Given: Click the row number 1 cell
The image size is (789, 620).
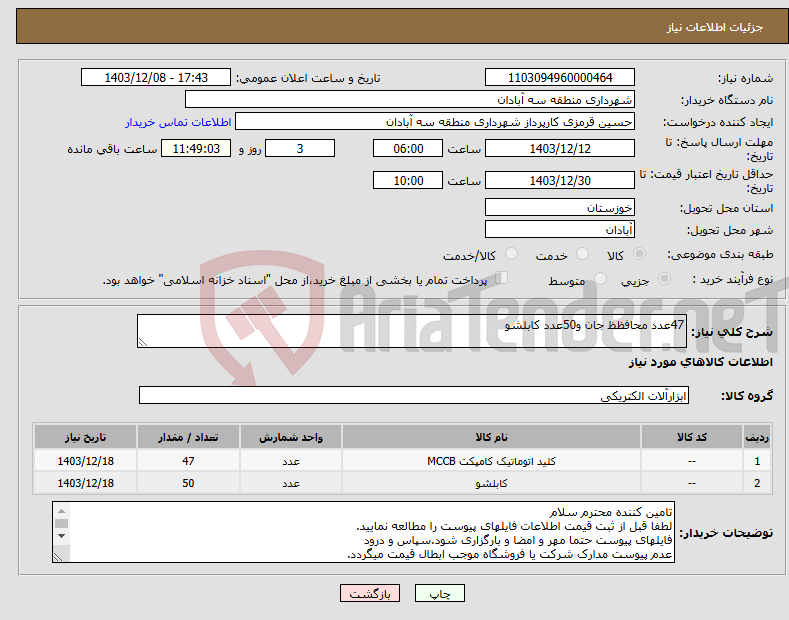Looking at the screenshot, I should (x=757, y=461).
